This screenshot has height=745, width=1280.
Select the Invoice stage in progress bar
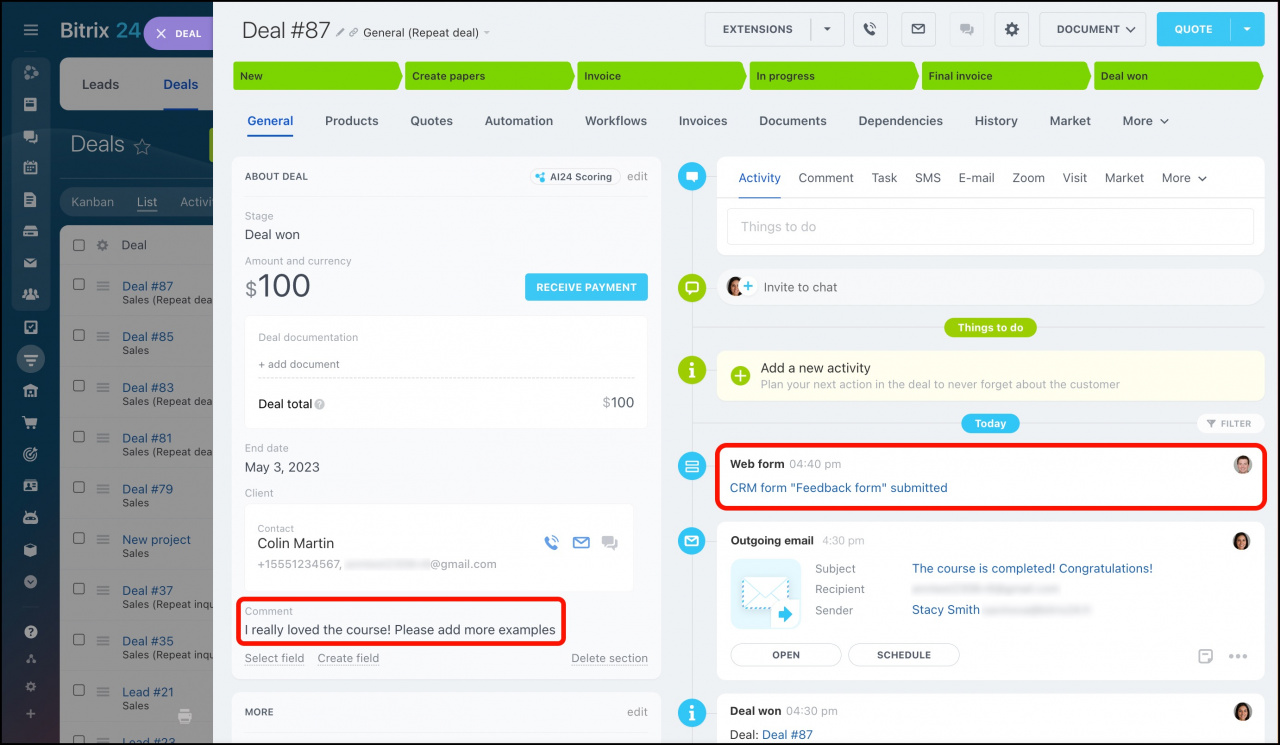[x=662, y=76]
